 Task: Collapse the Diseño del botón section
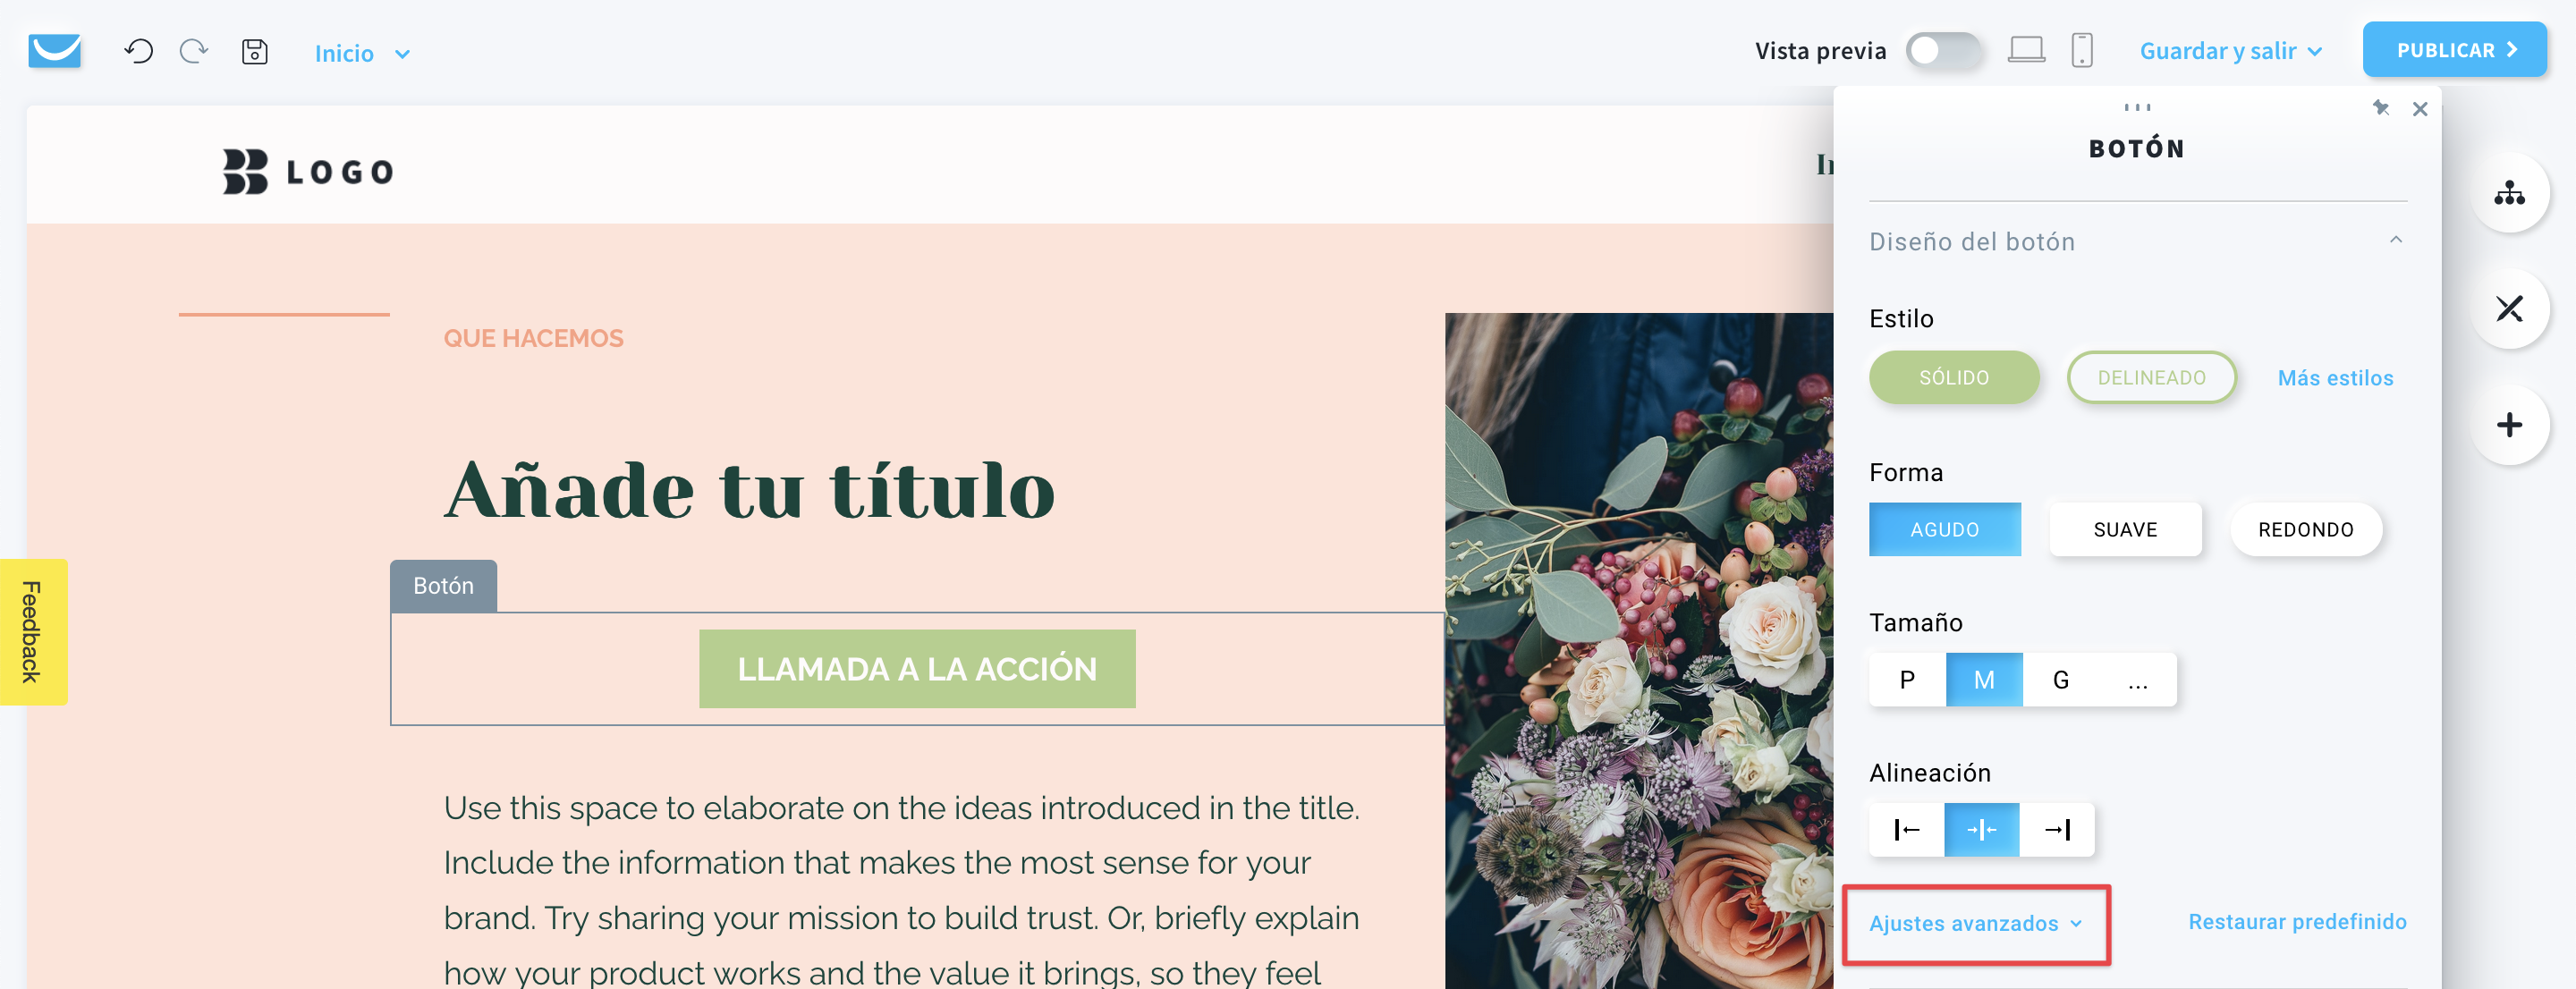[x=2396, y=240]
